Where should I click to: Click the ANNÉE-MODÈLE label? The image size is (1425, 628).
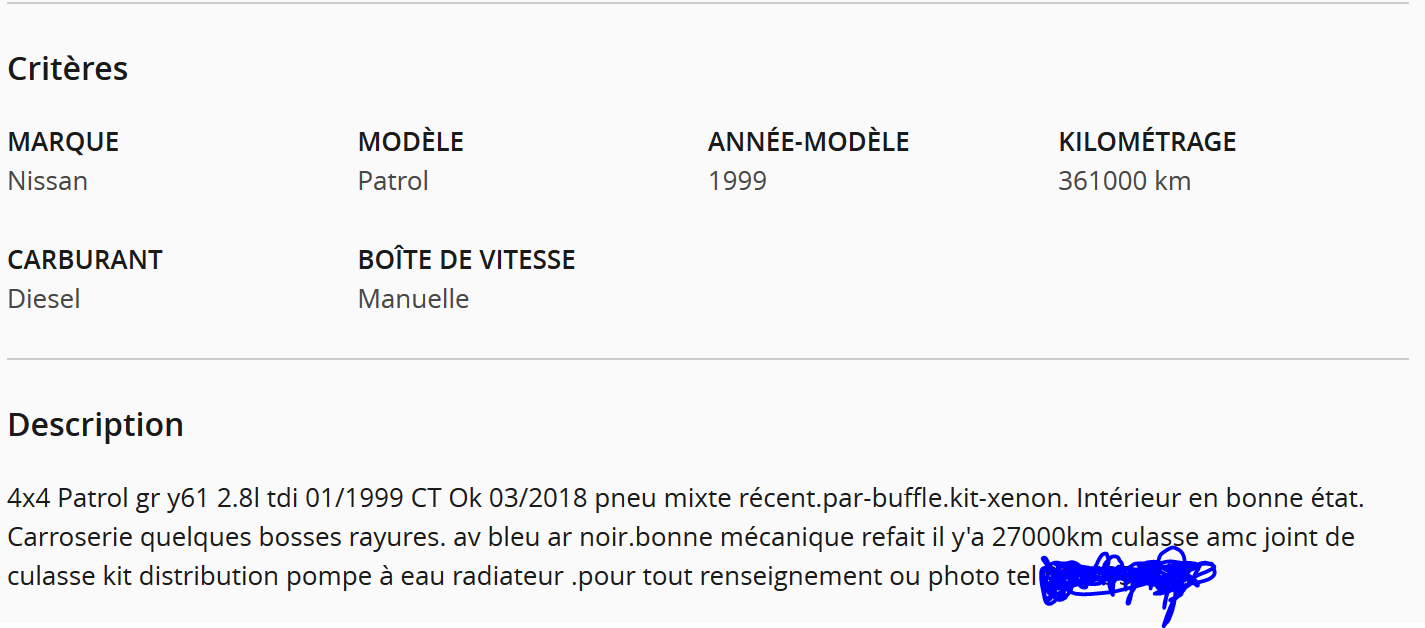coord(809,142)
